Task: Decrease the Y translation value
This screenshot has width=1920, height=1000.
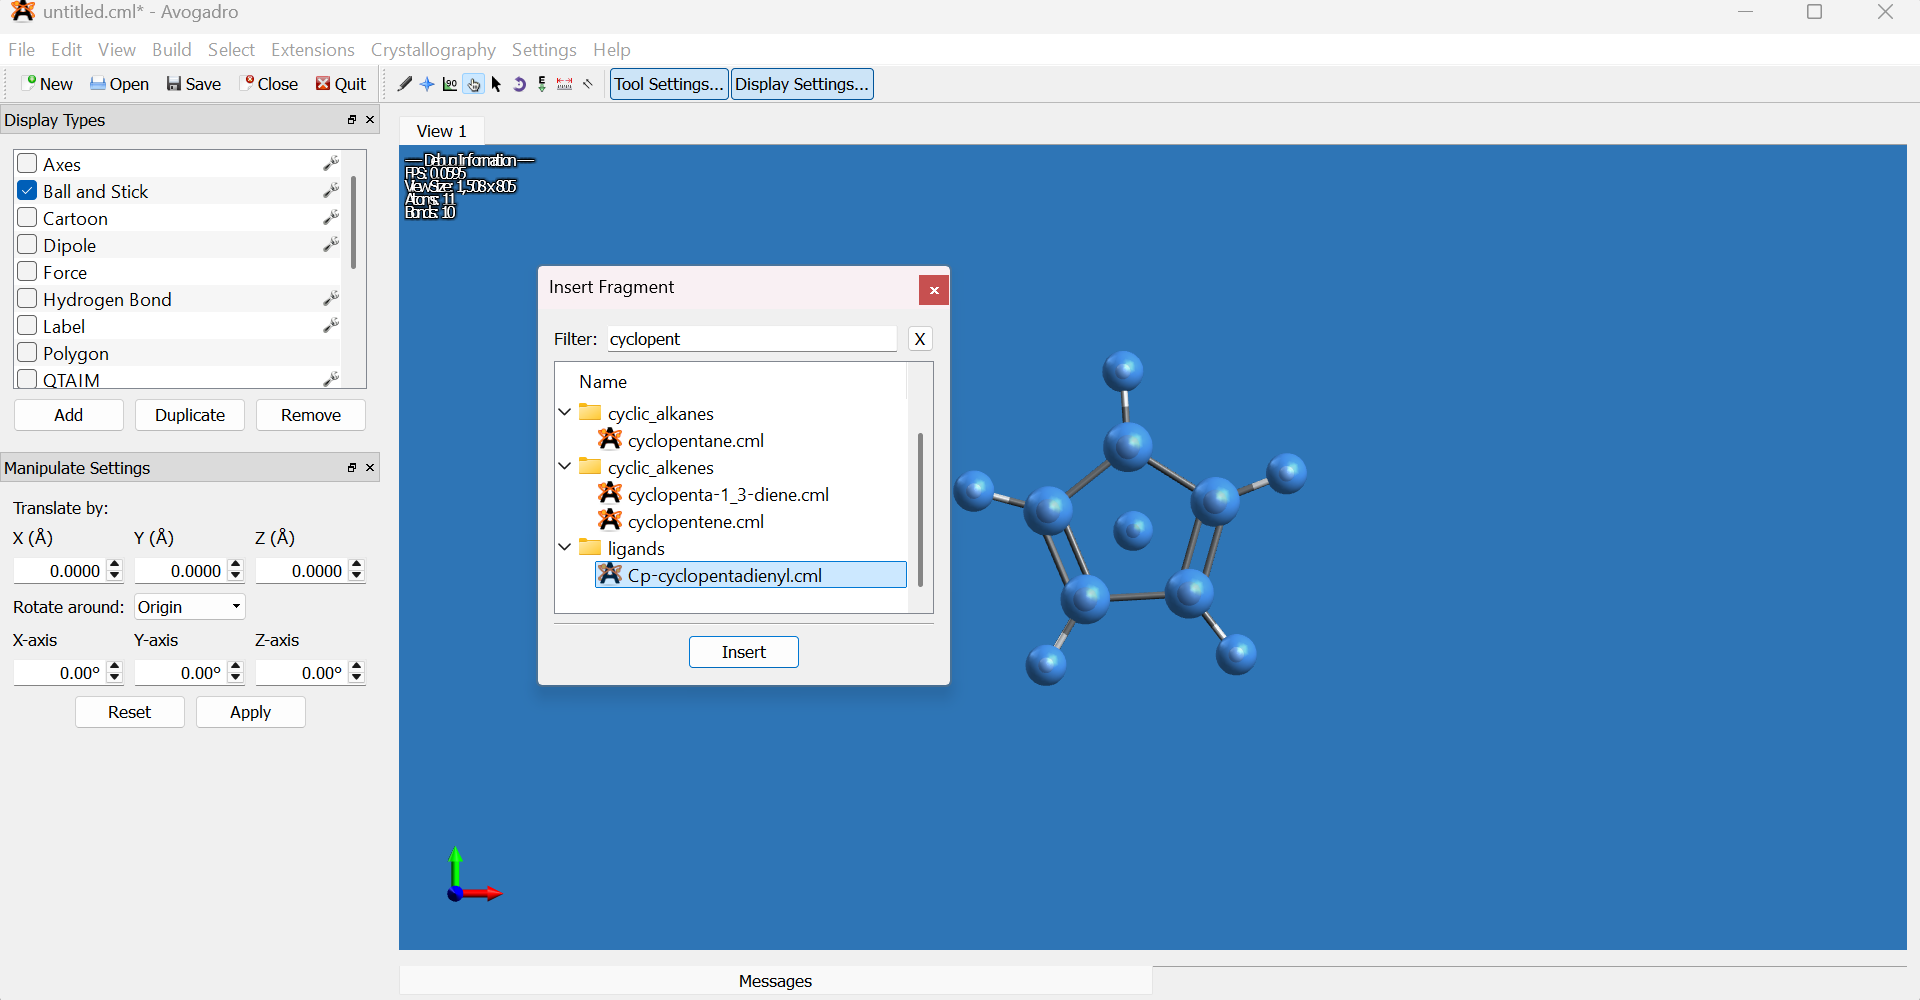Action: [x=236, y=577]
